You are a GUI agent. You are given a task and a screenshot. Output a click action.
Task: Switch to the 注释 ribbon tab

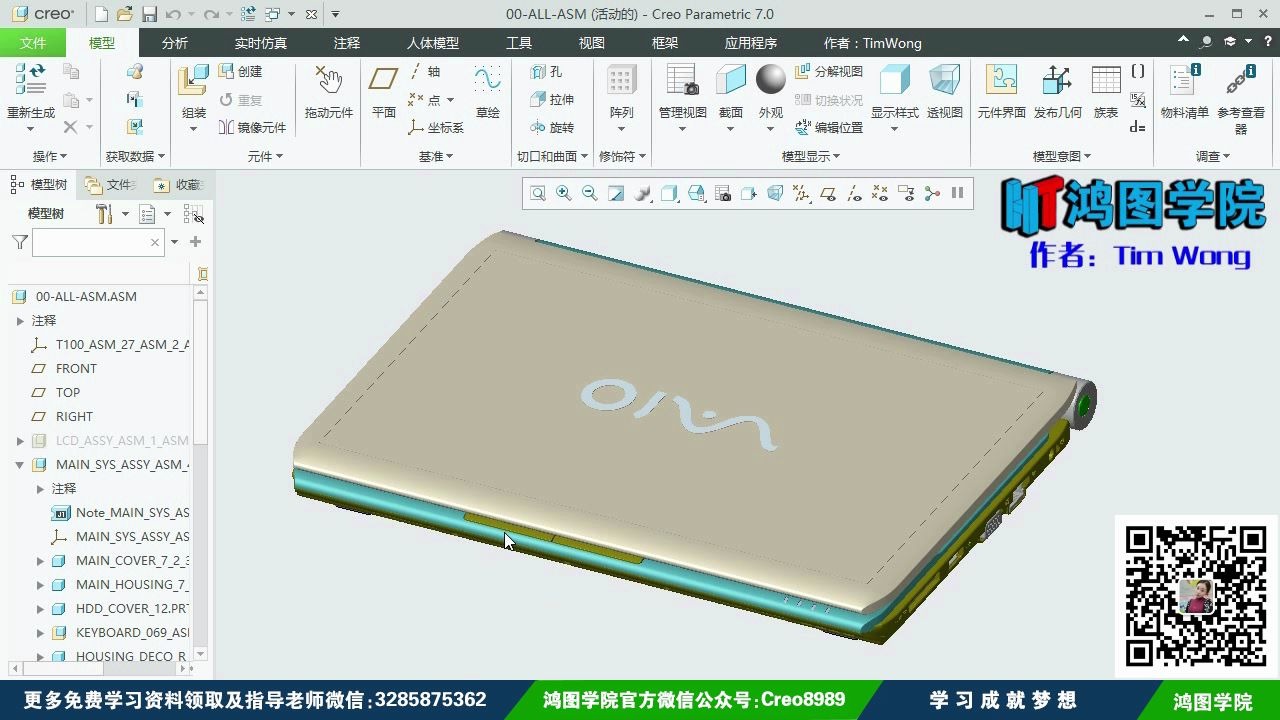pos(347,43)
